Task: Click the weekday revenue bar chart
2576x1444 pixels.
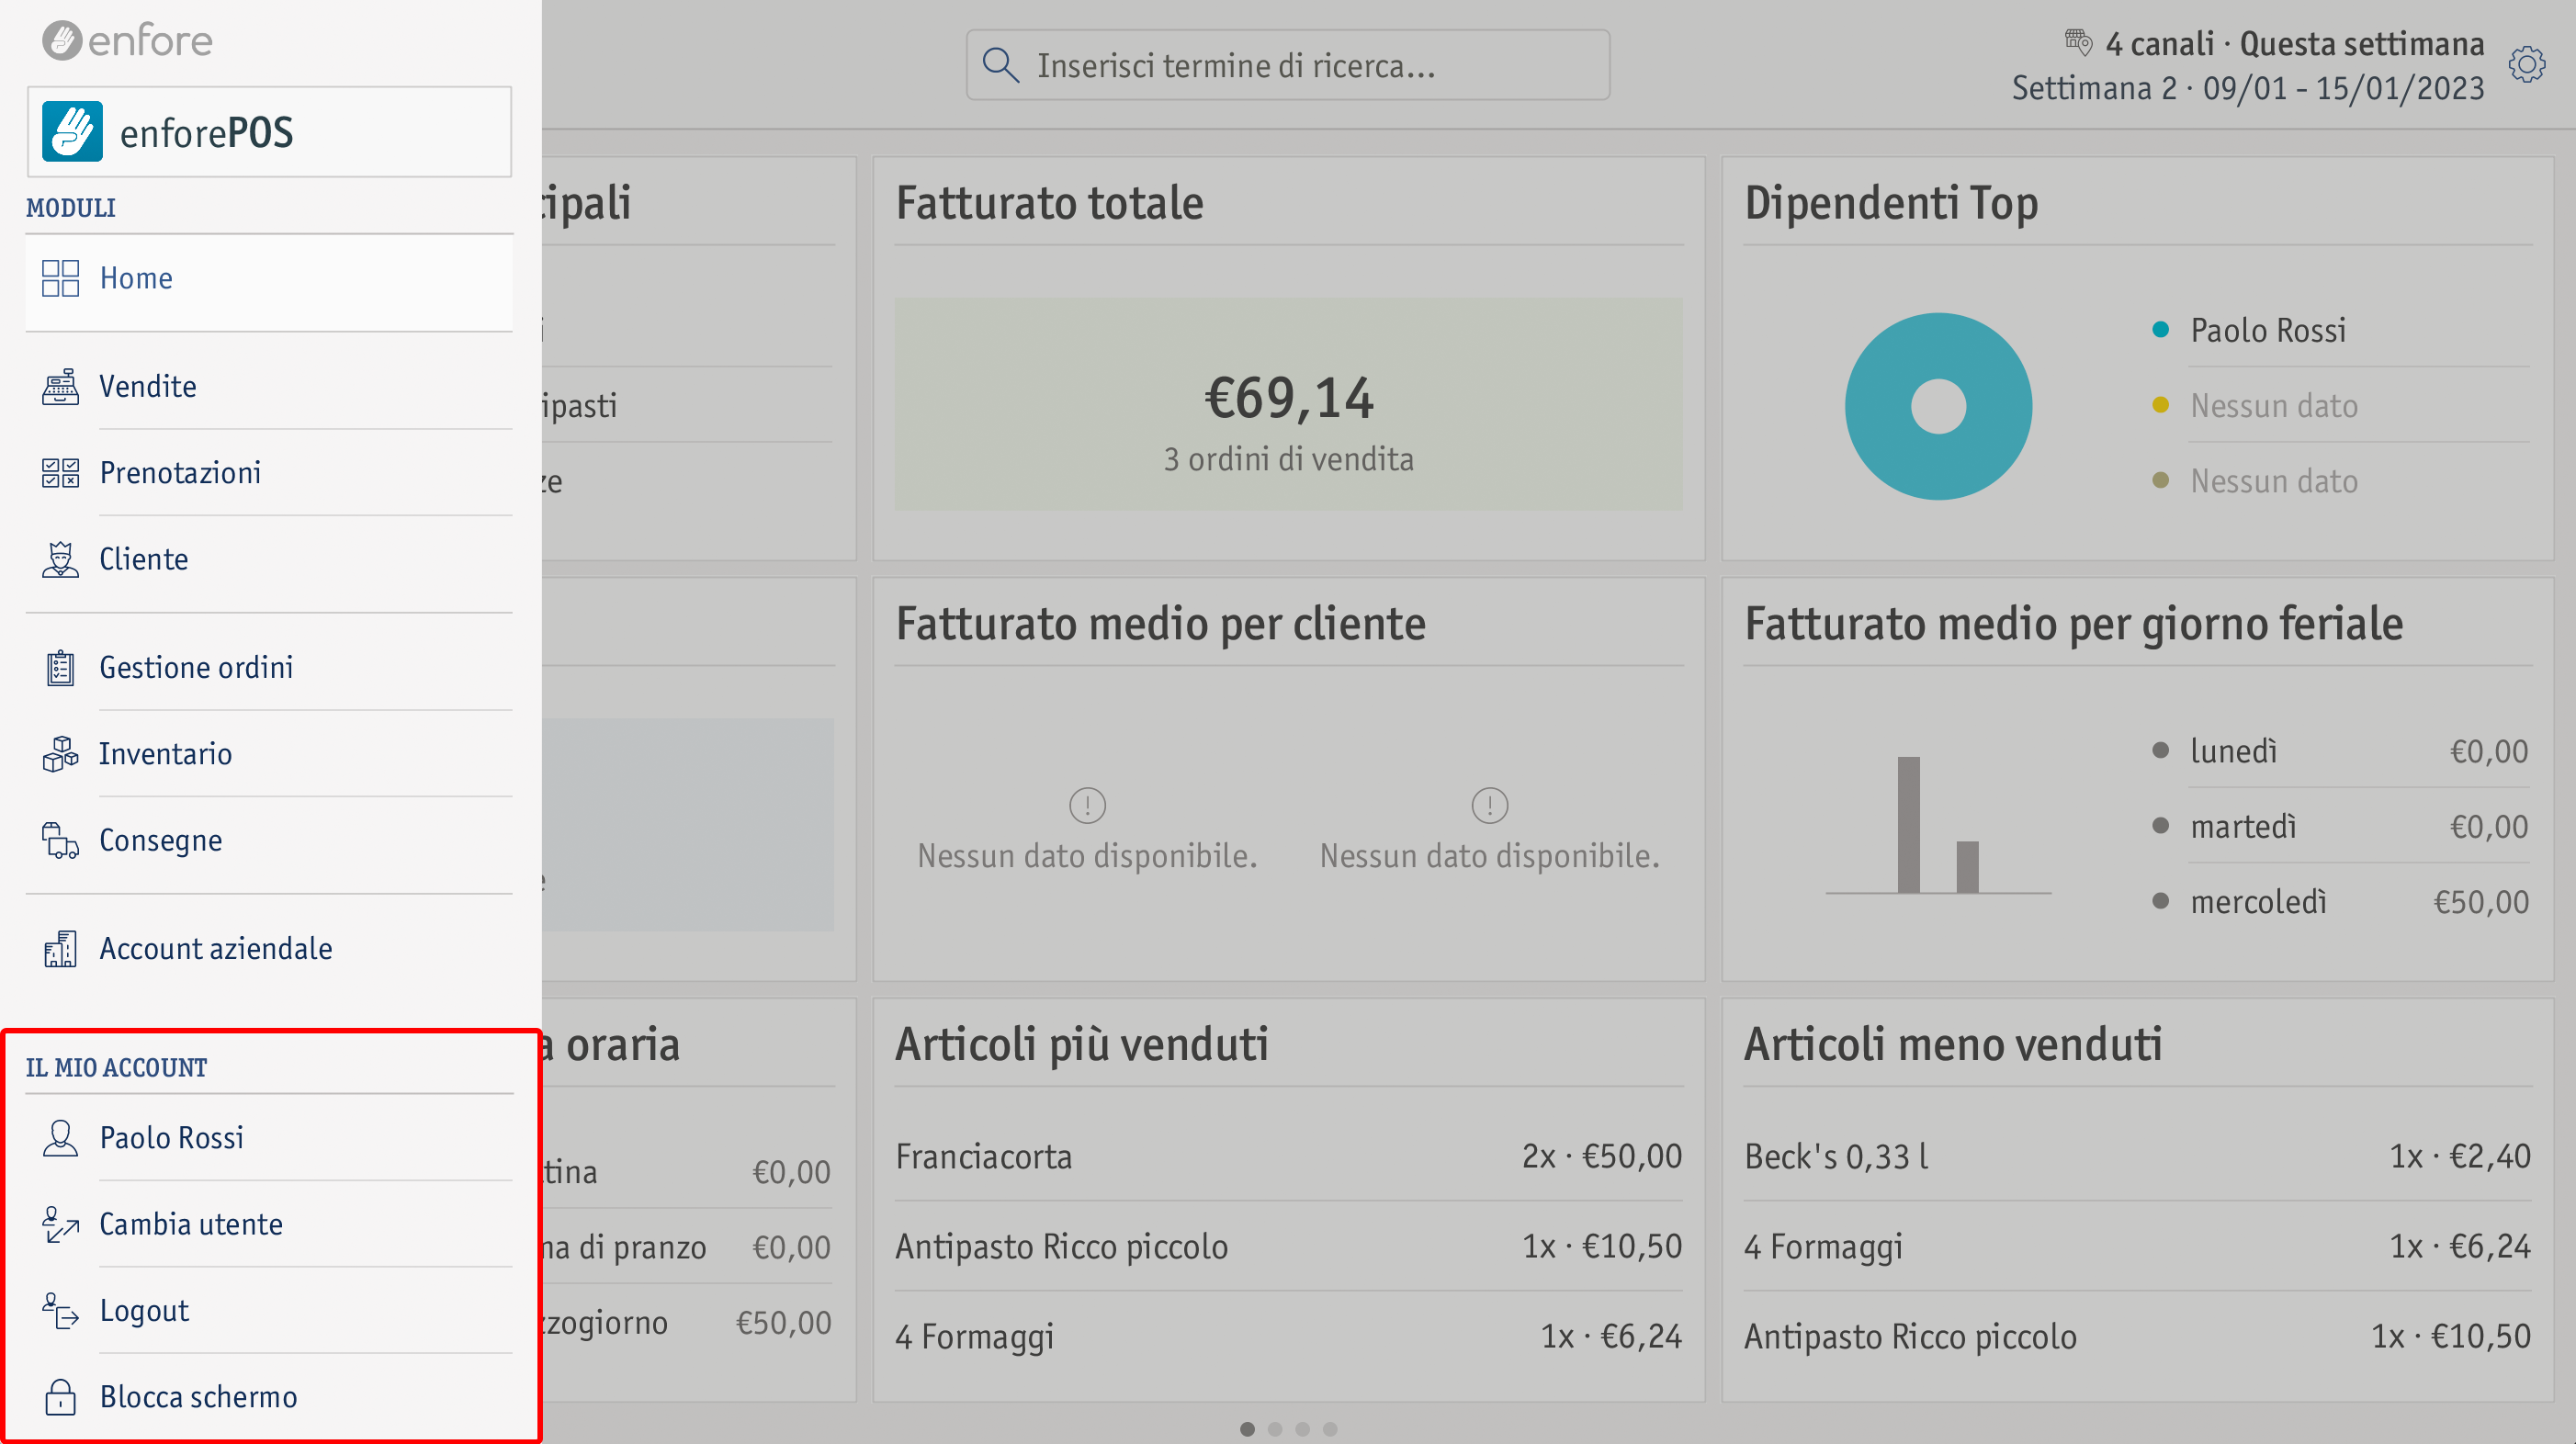Action: (x=1938, y=825)
